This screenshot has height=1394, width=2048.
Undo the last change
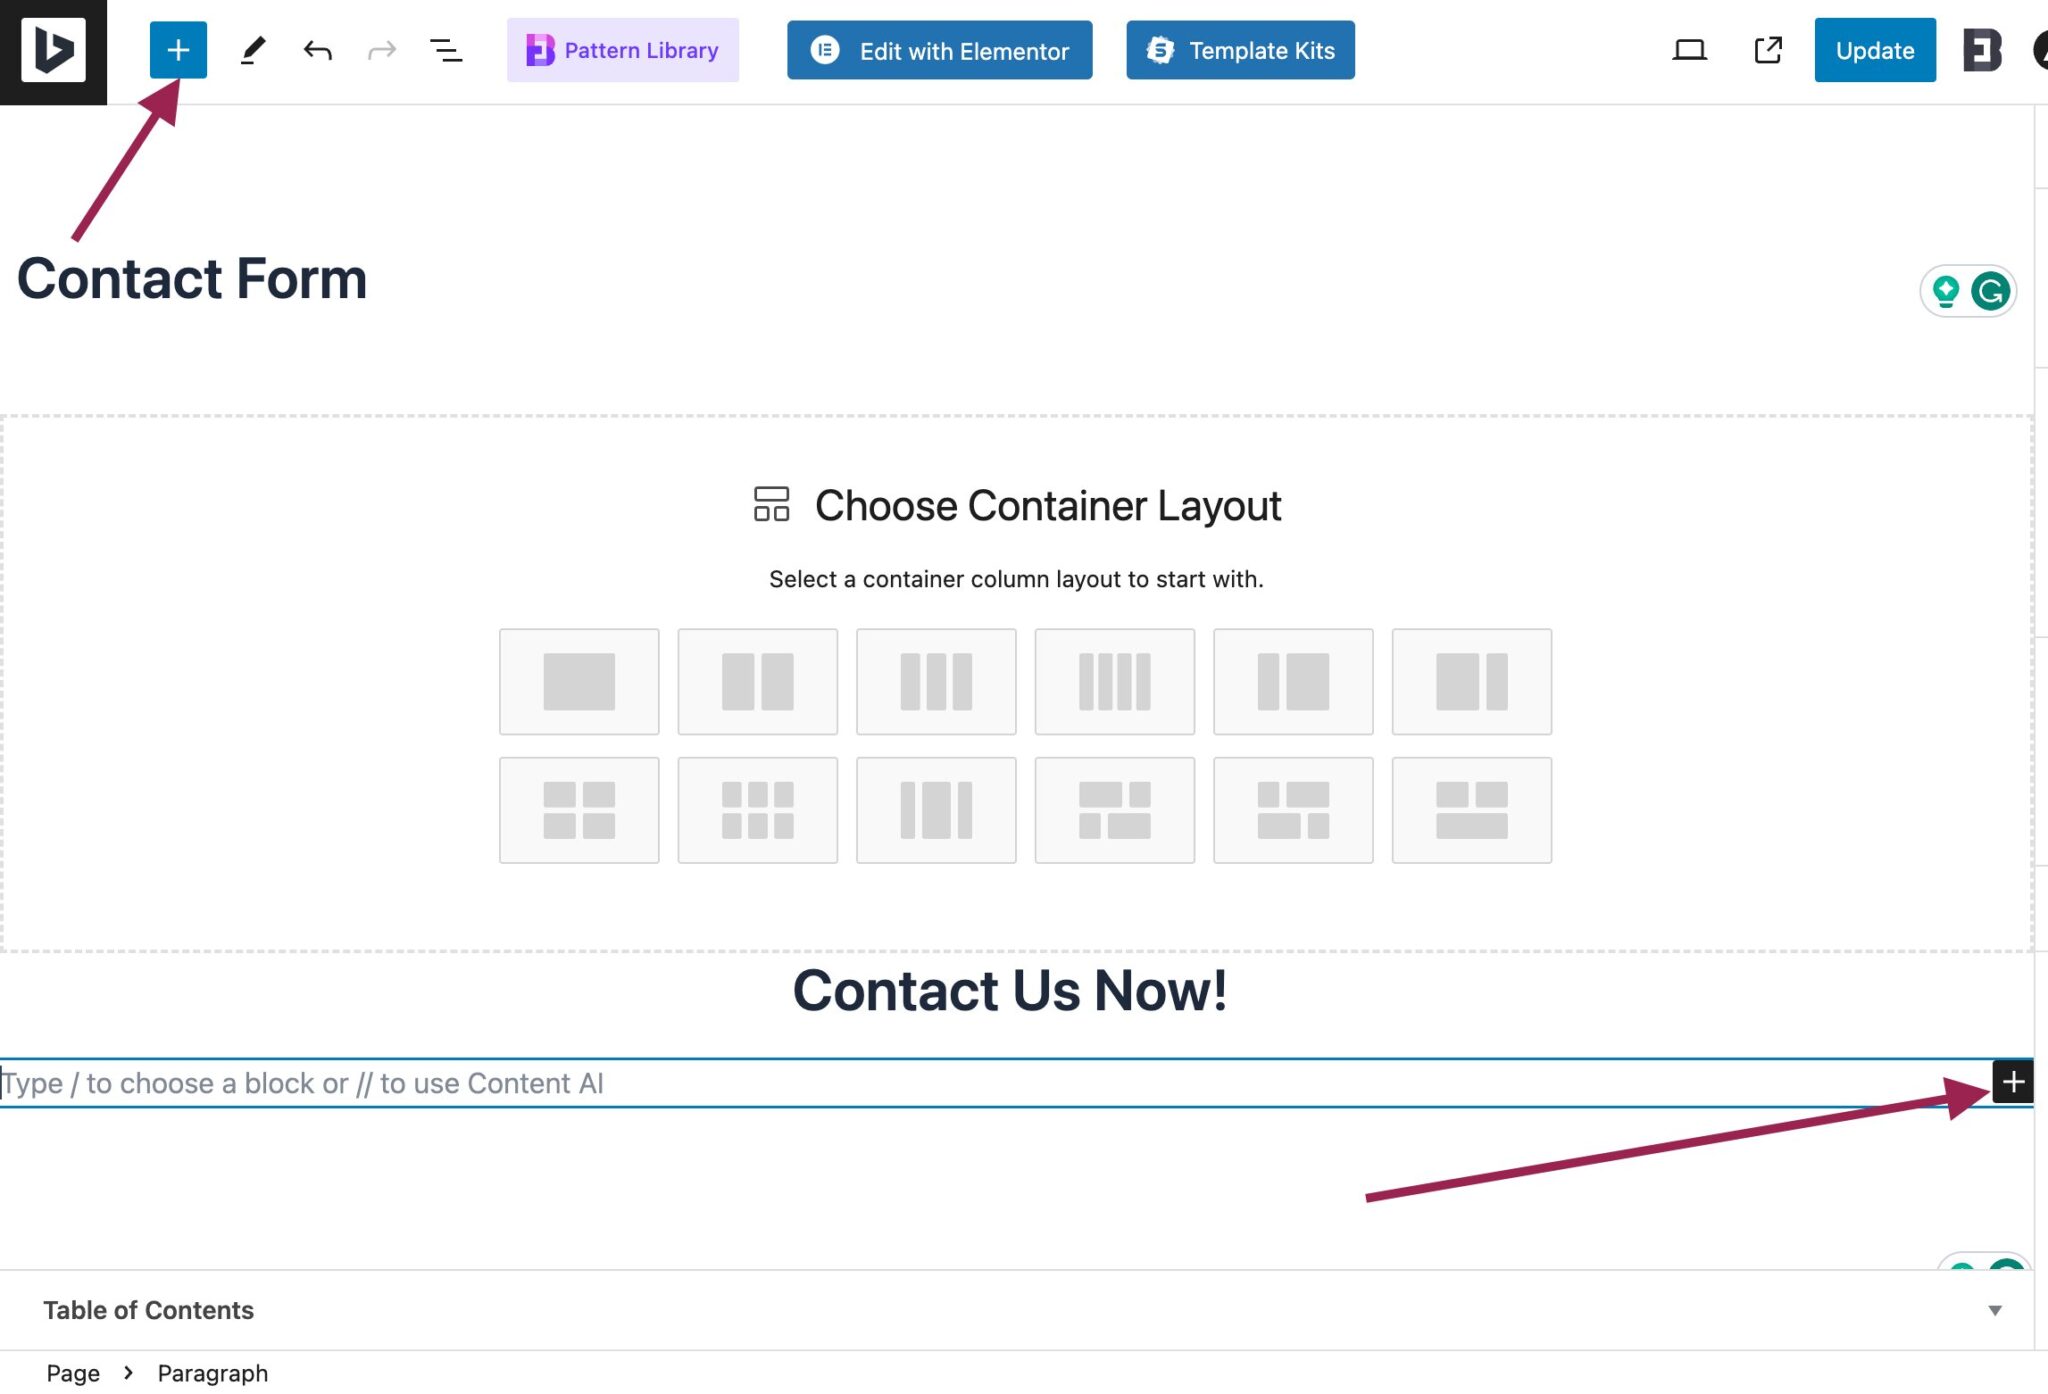(318, 50)
